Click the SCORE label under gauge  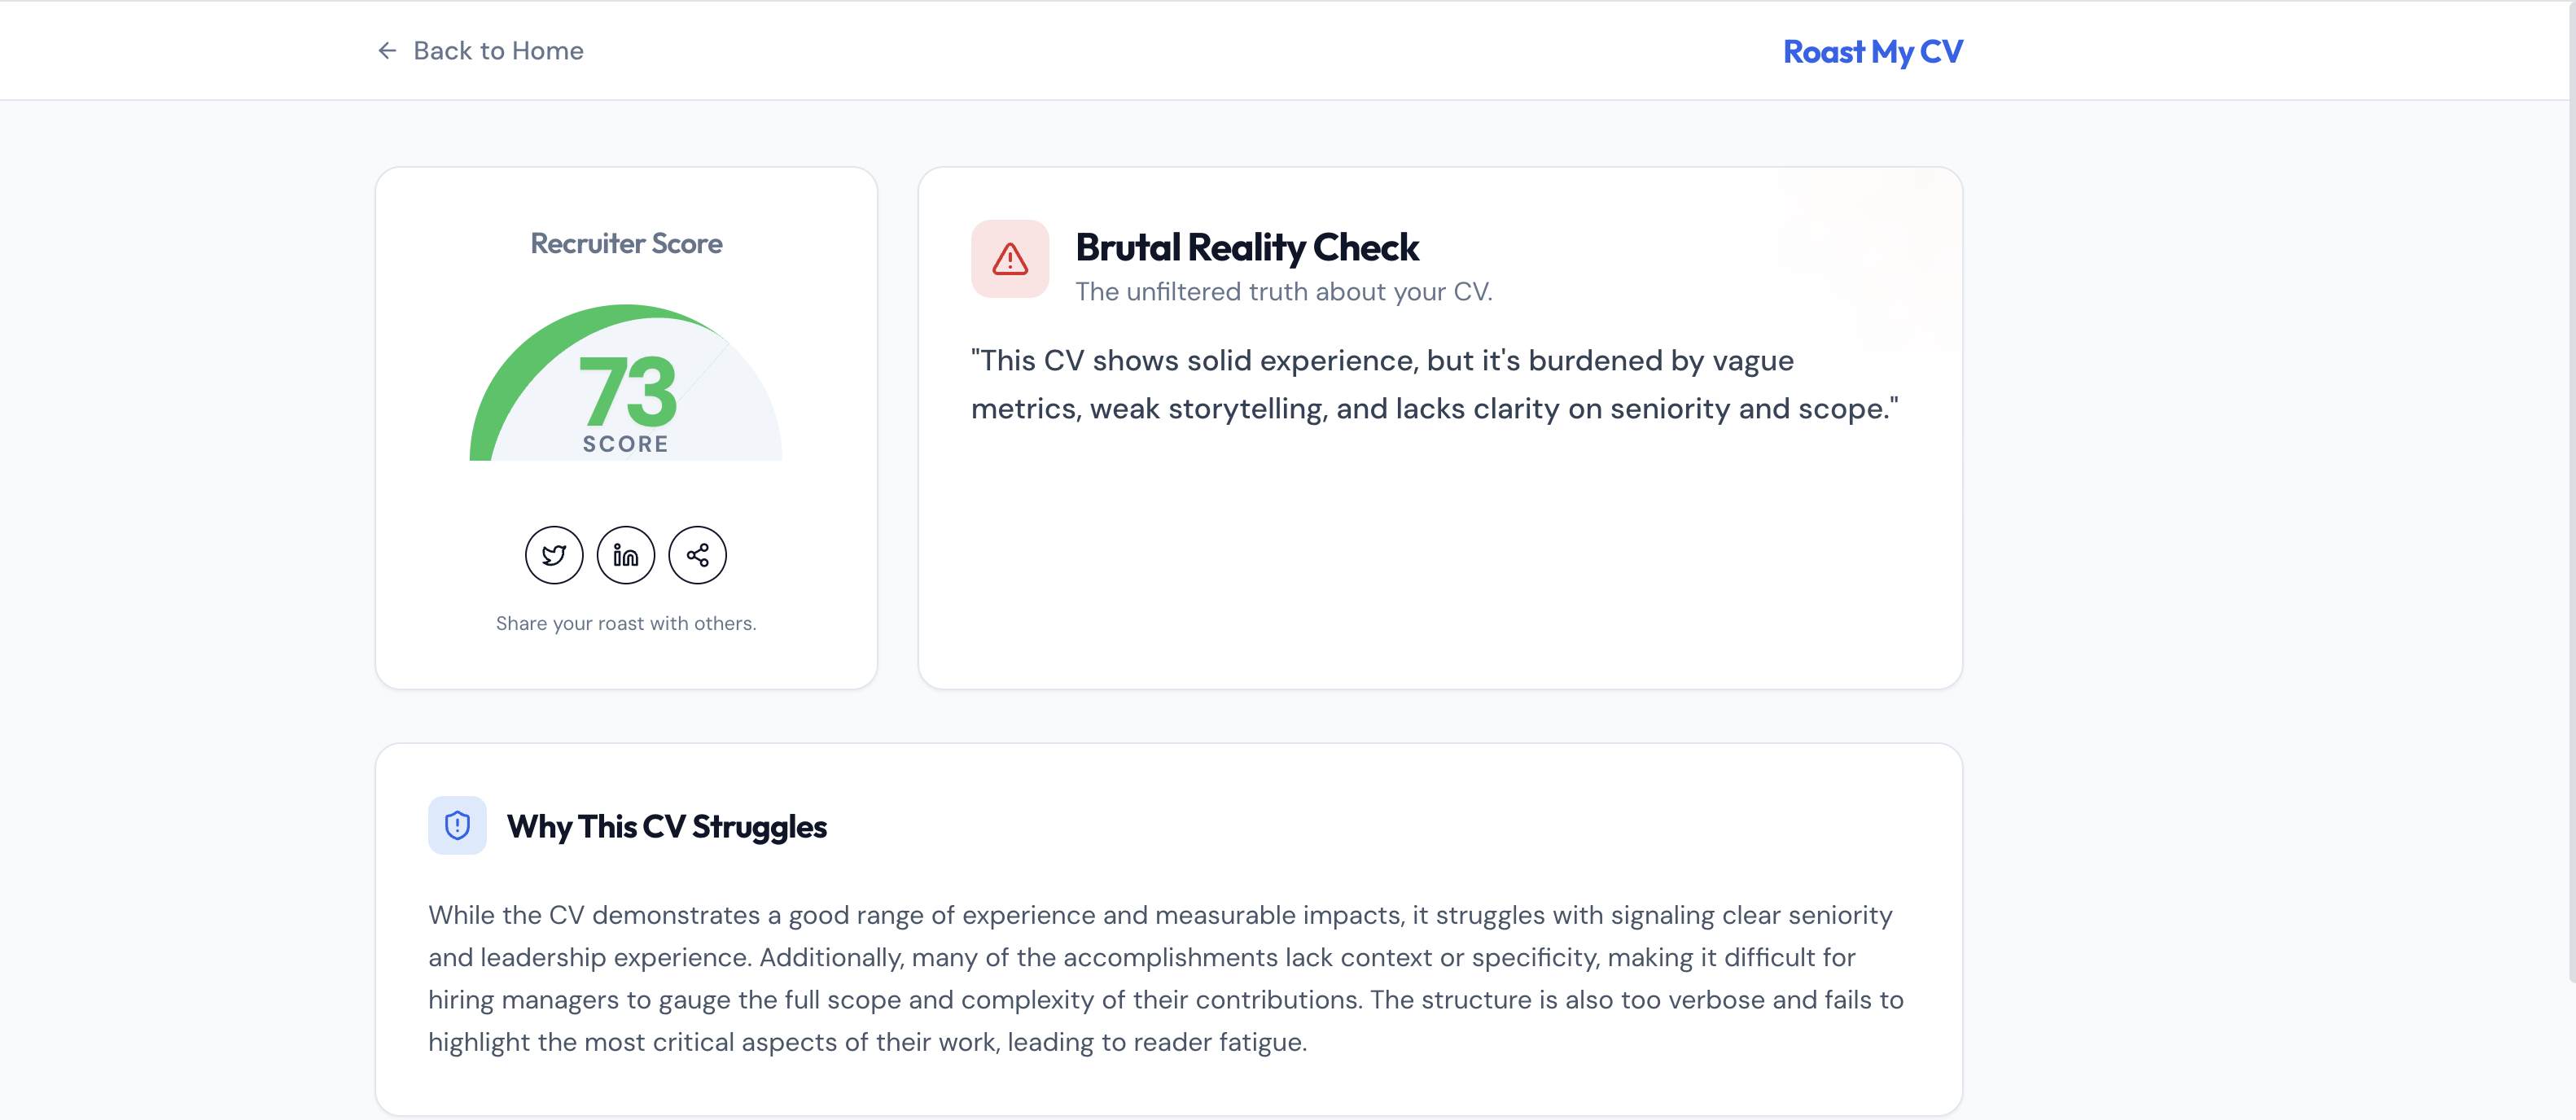(x=626, y=443)
